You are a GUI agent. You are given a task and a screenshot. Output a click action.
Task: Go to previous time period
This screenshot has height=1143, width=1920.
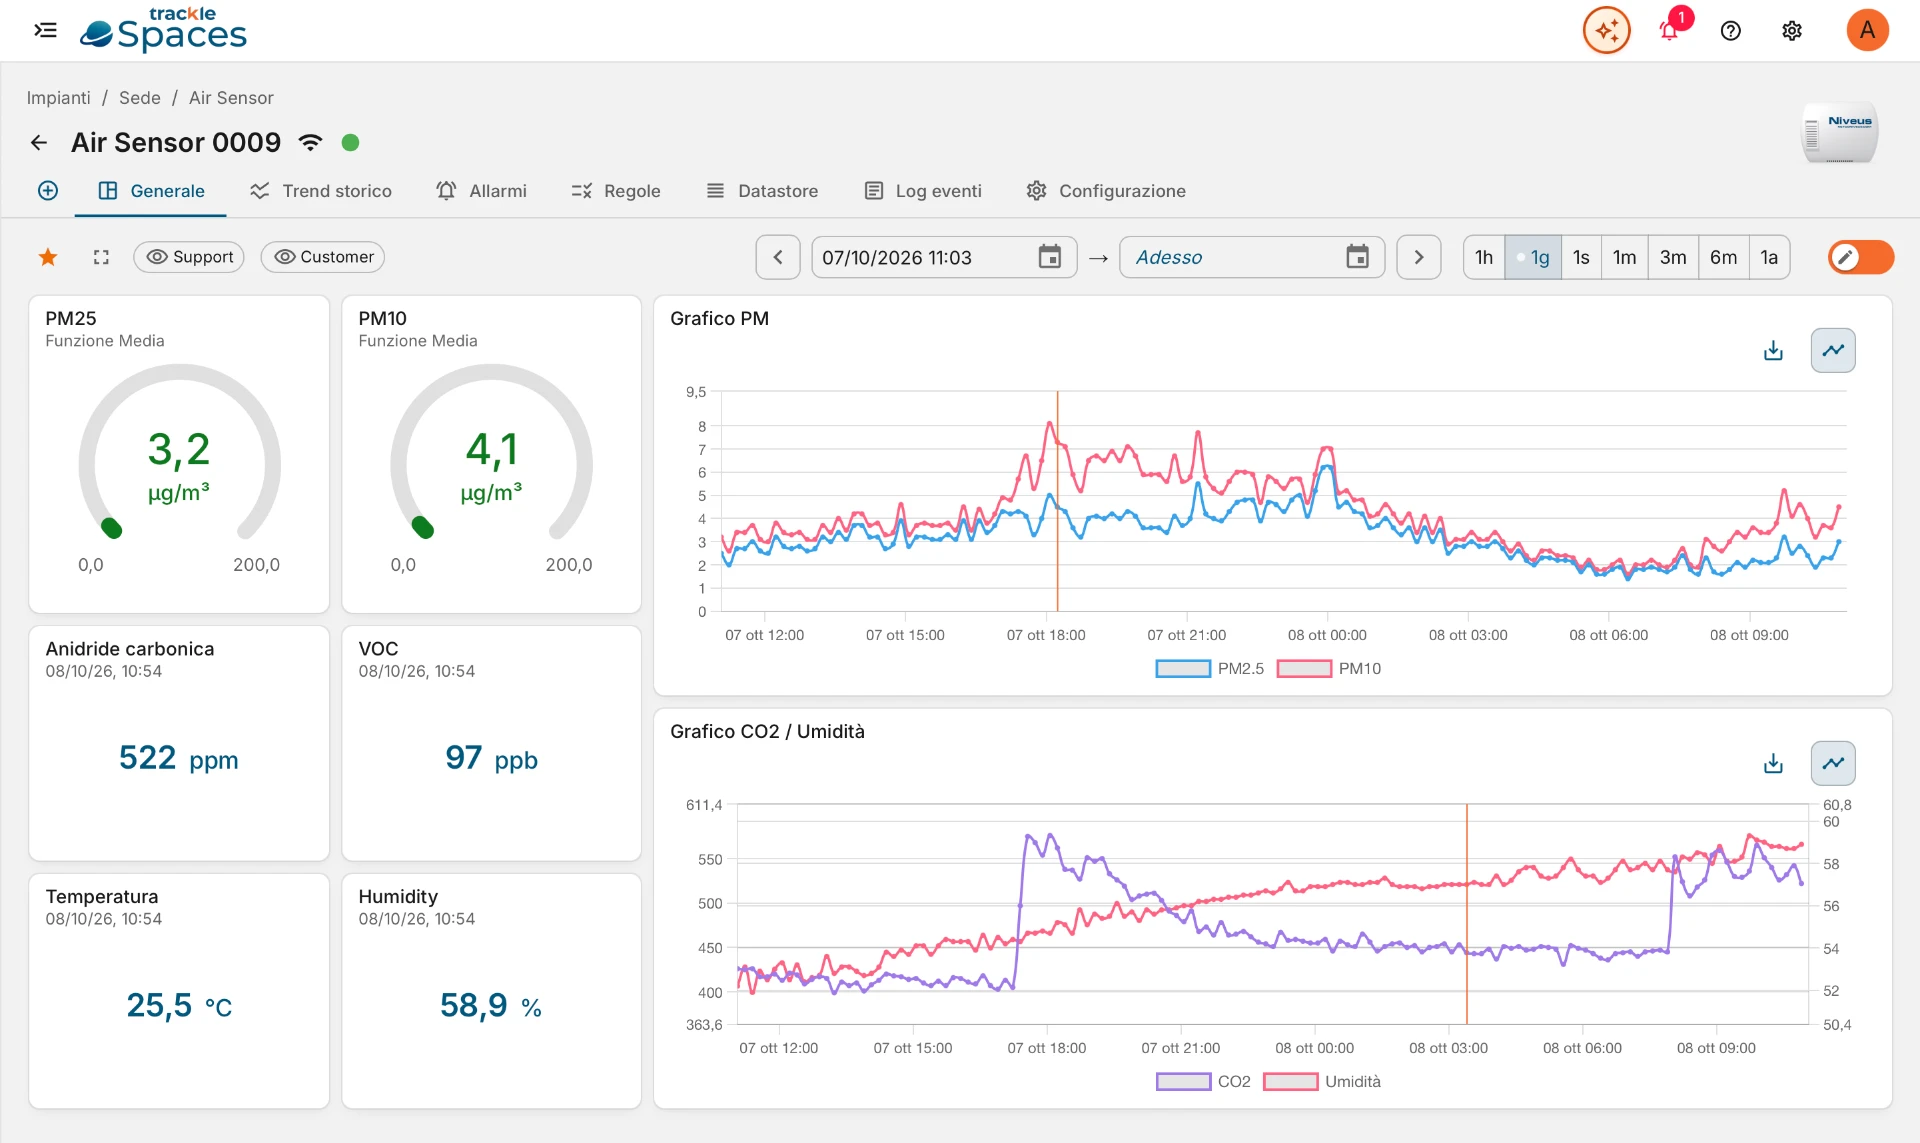coord(778,257)
